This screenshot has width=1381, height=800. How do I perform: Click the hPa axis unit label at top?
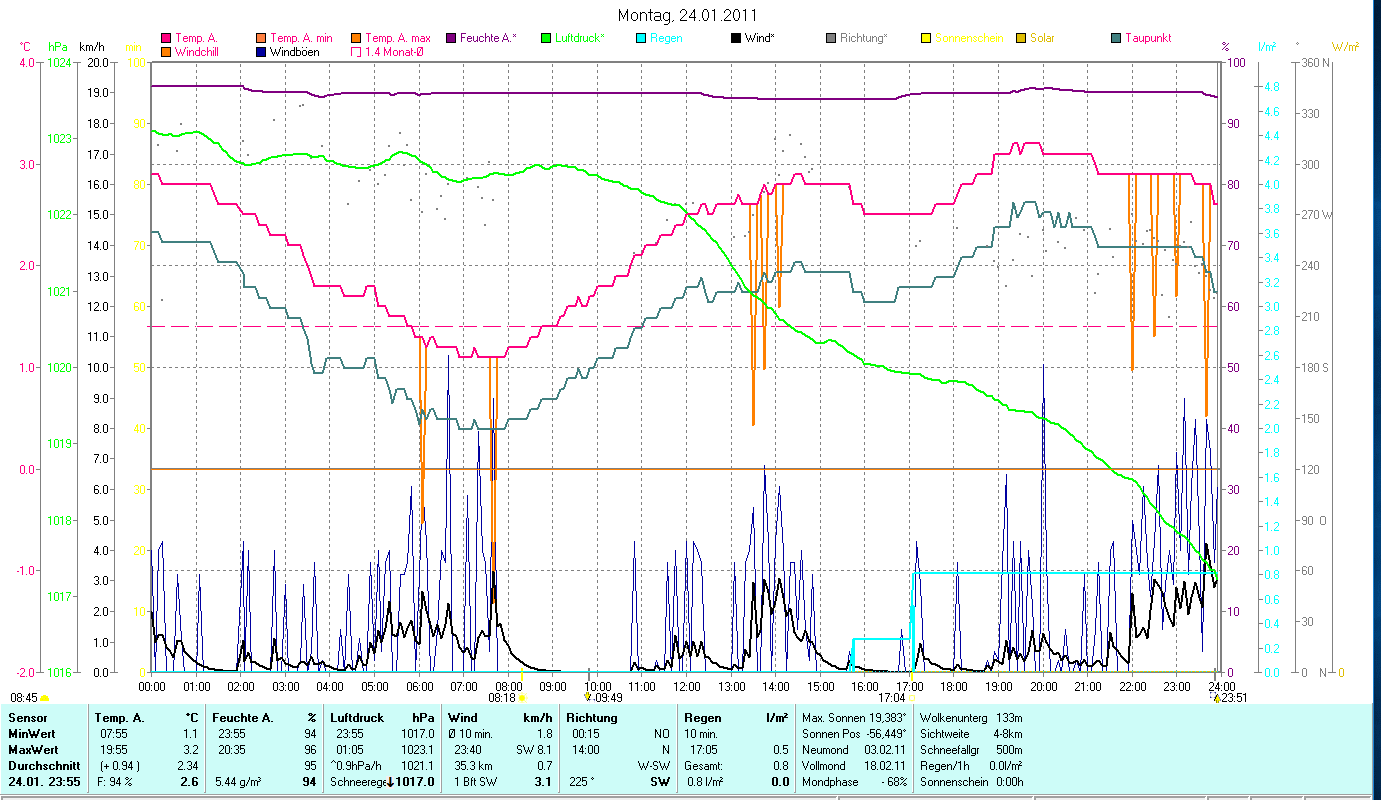pyautogui.click(x=57, y=46)
